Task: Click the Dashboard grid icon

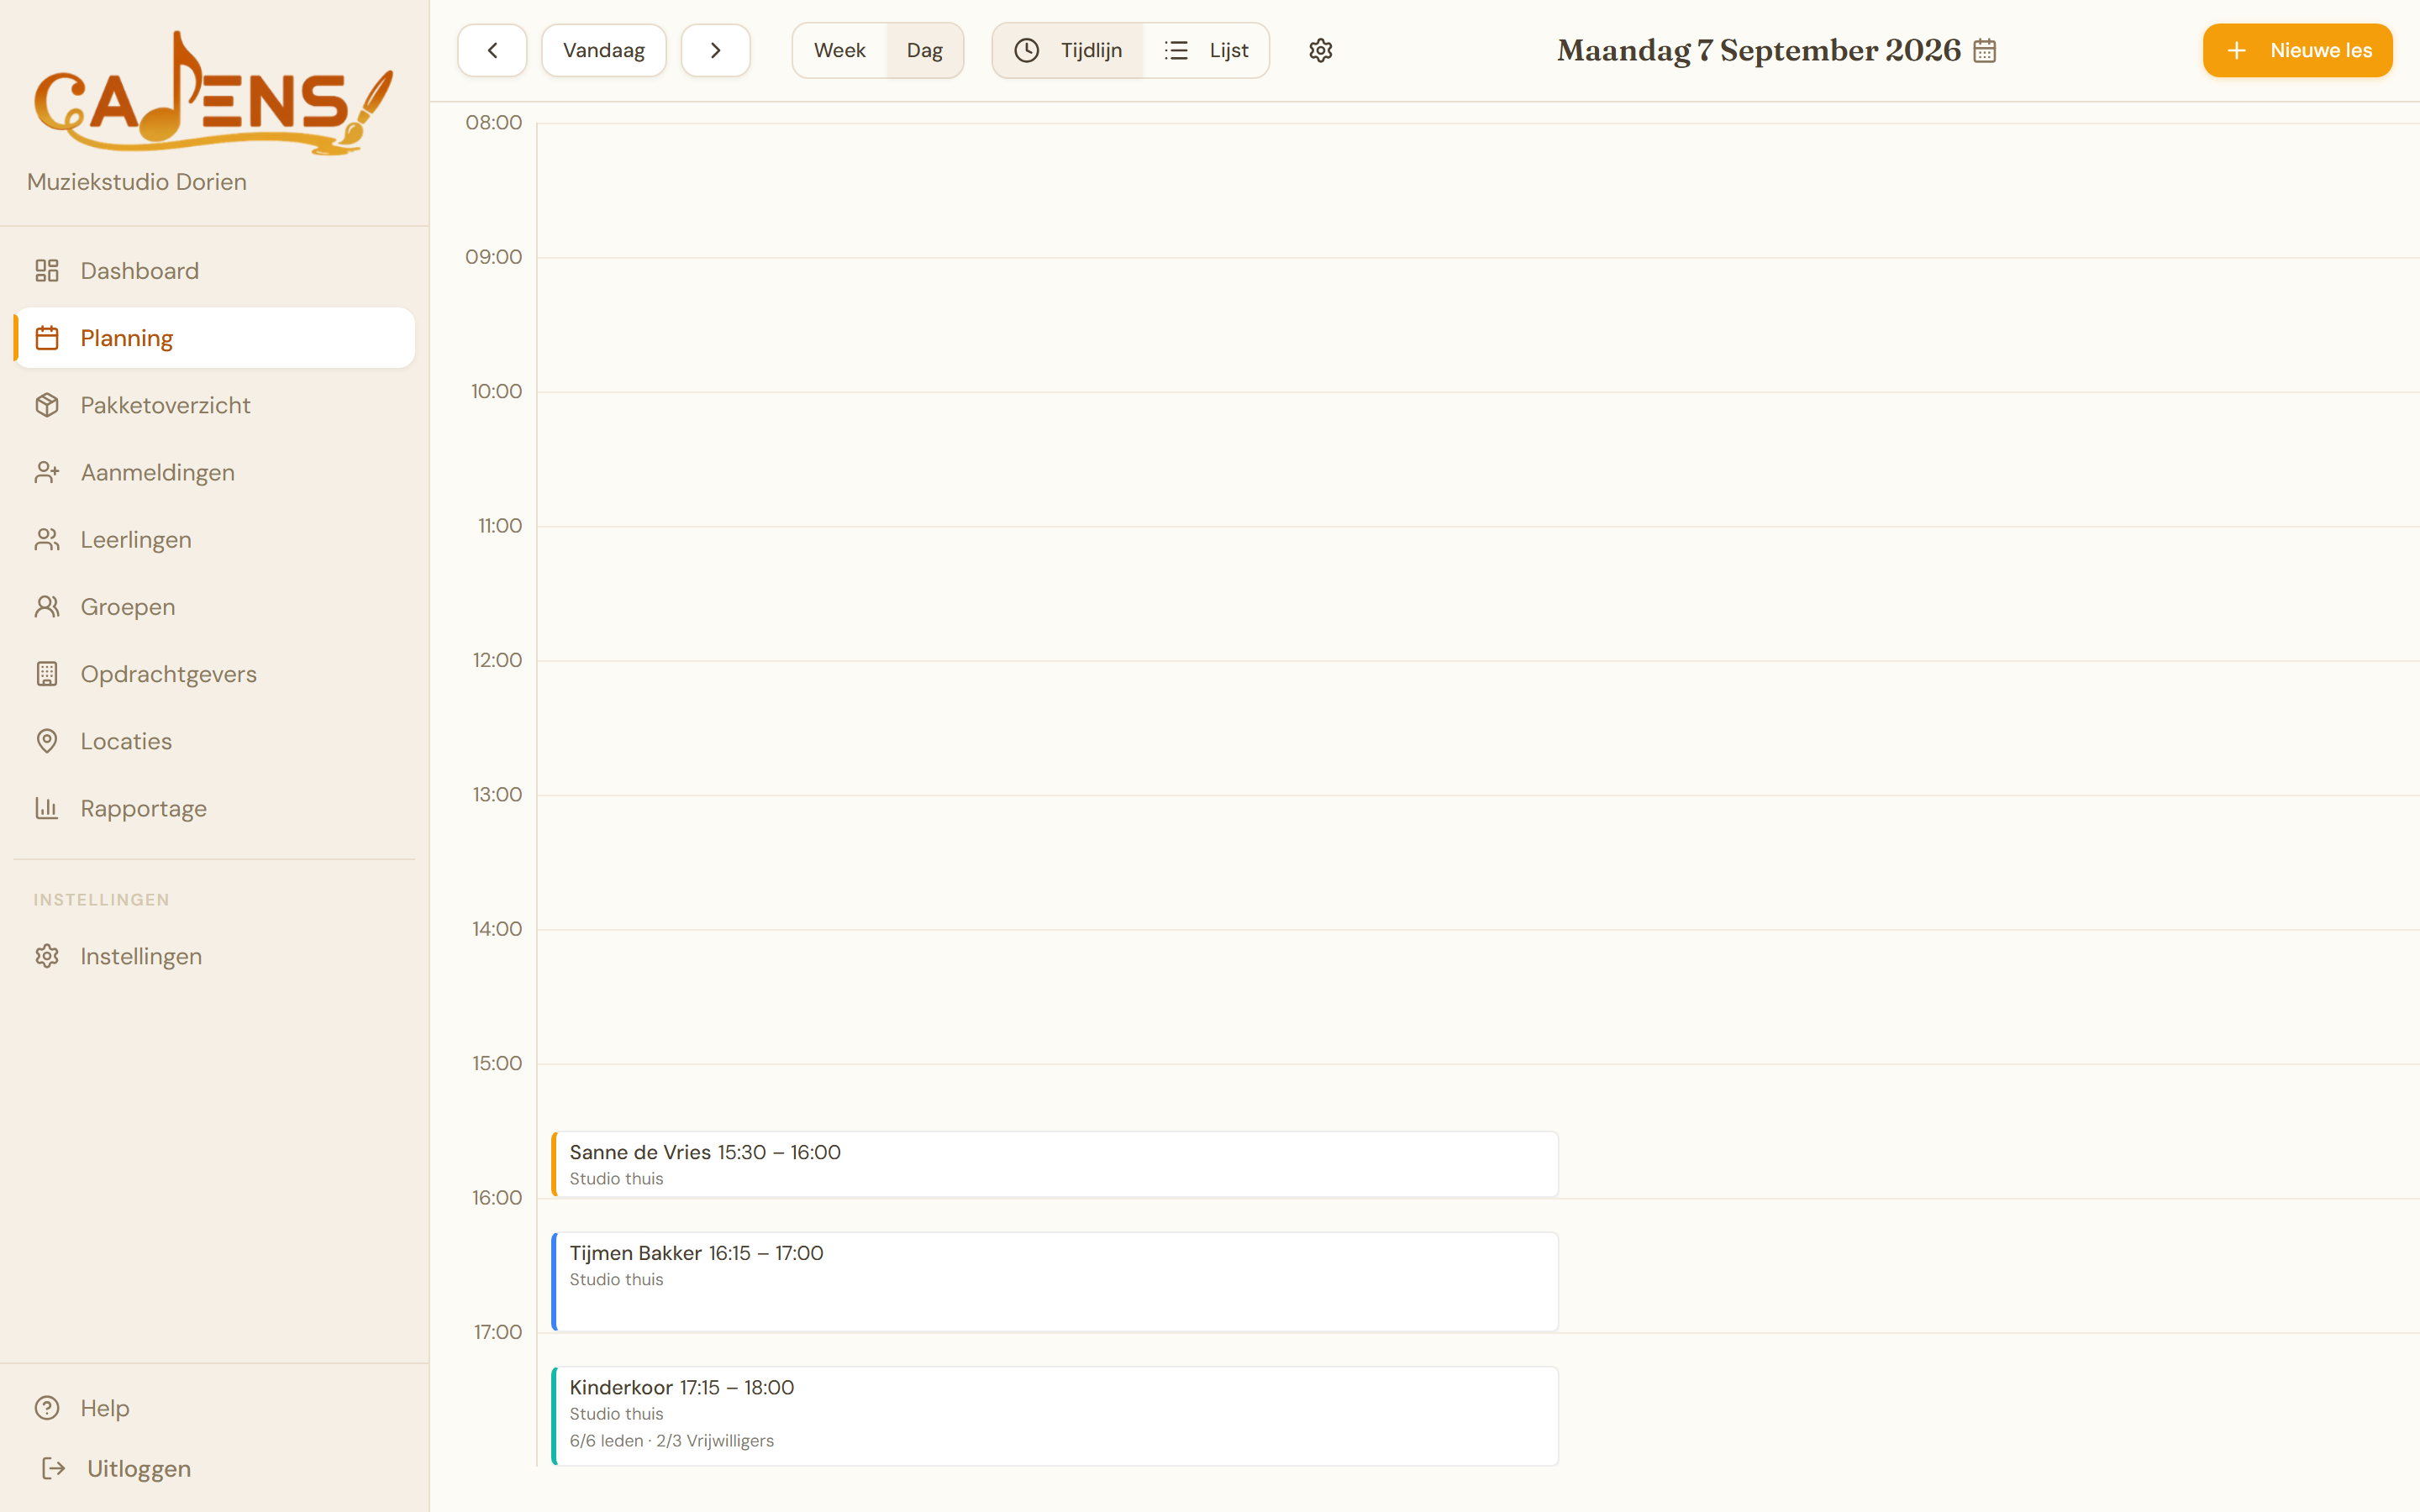Action: [47, 271]
